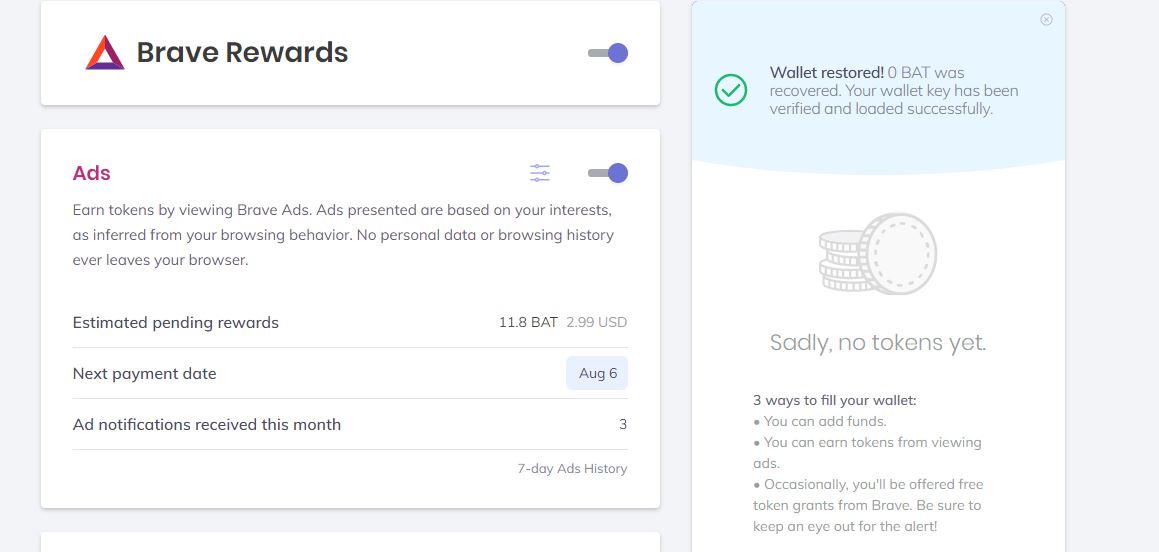Disable the main Brave Rewards switch
Screen dimensions: 1159x552
tap(608, 53)
